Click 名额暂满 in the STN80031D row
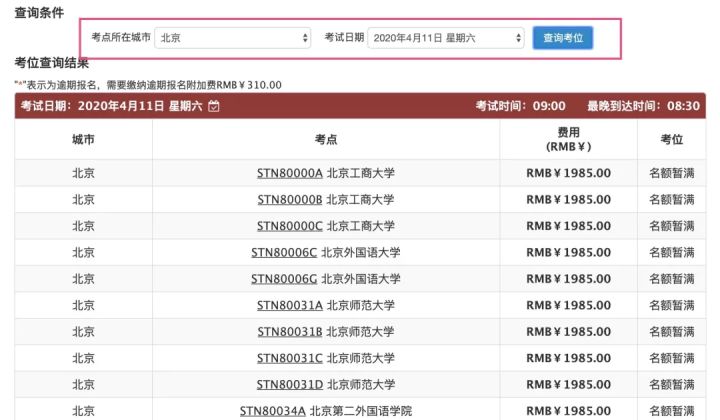 pos(671,384)
